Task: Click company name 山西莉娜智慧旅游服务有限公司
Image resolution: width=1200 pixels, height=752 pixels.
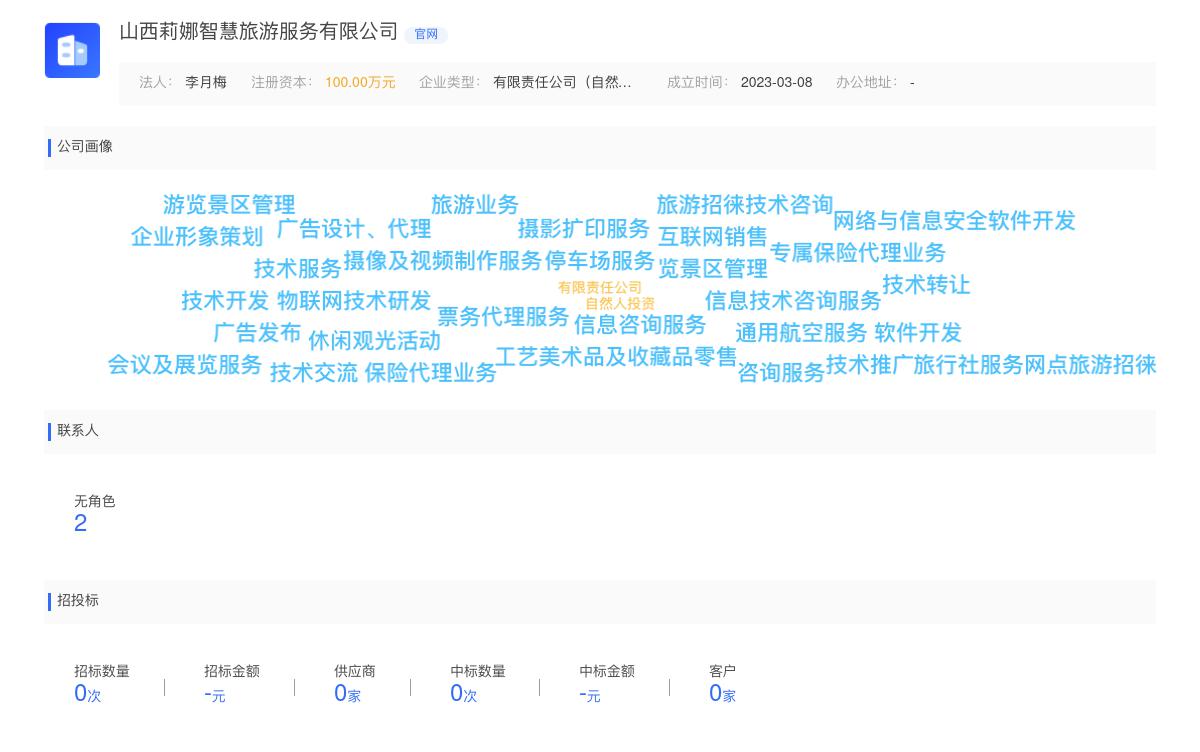Action: click(x=259, y=32)
